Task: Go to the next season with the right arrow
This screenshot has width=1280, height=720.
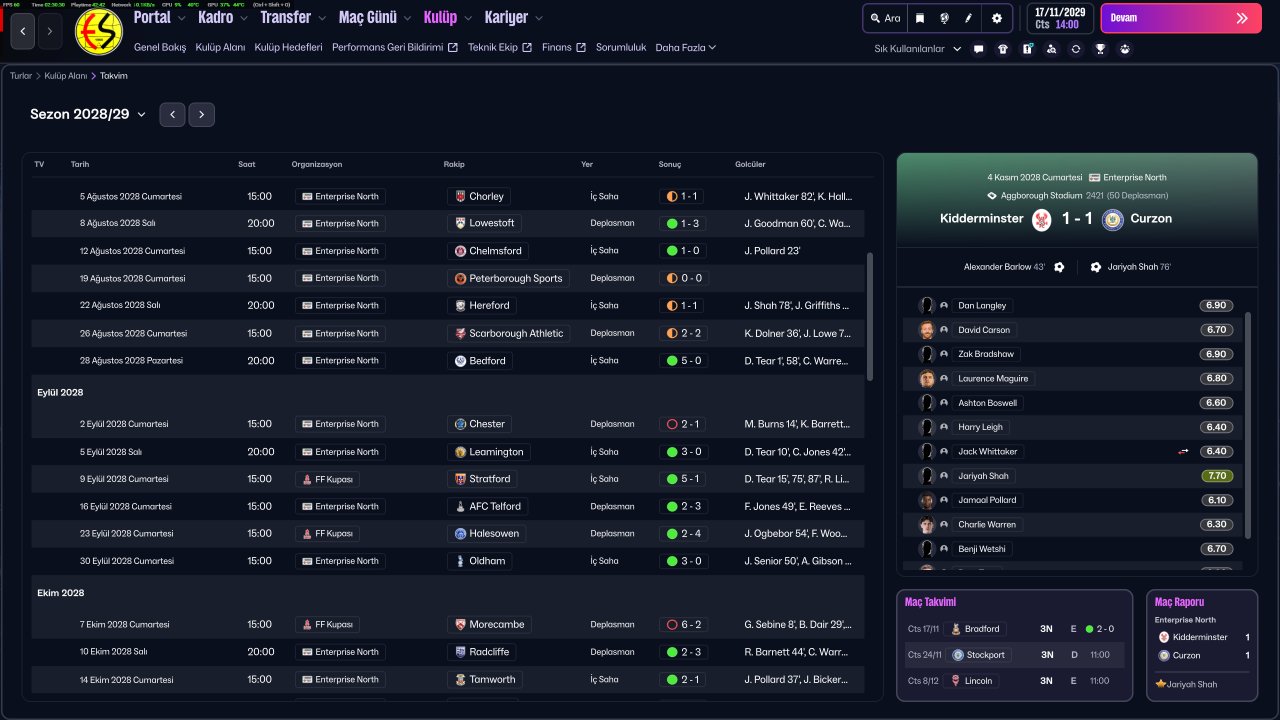Action: [x=202, y=115]
